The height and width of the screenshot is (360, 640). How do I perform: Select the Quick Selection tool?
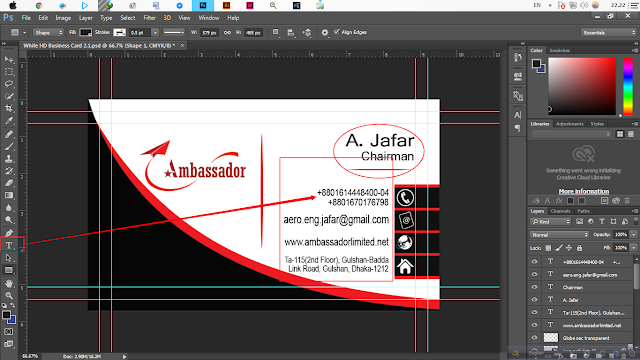click(x=9, y=96)
